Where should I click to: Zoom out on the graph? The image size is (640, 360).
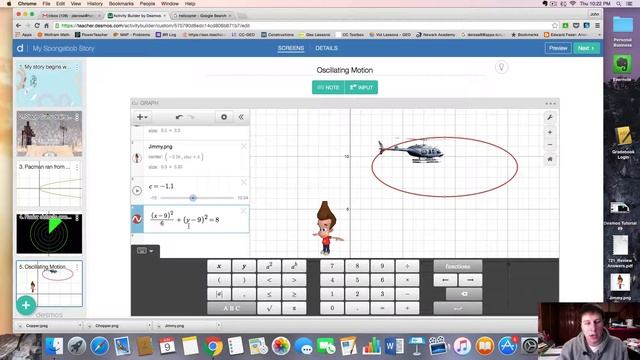click(x=550, y=144)
